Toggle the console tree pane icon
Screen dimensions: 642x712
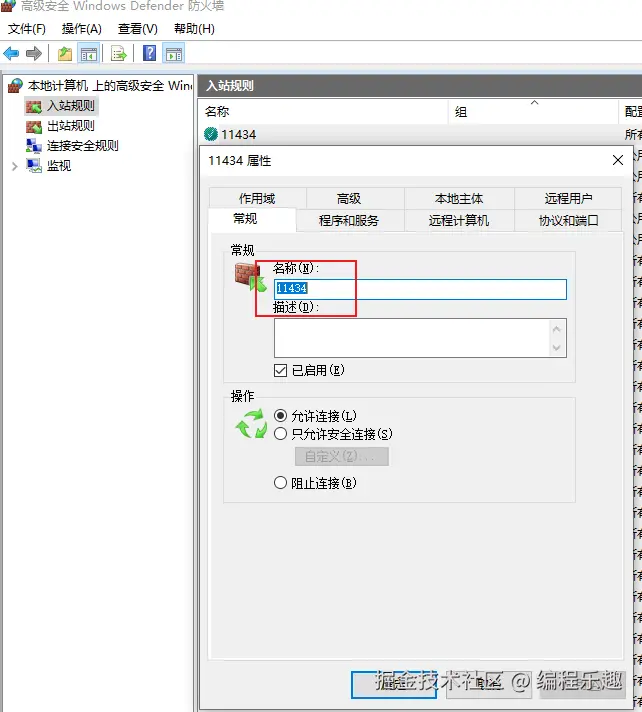(x=89, y=54)
